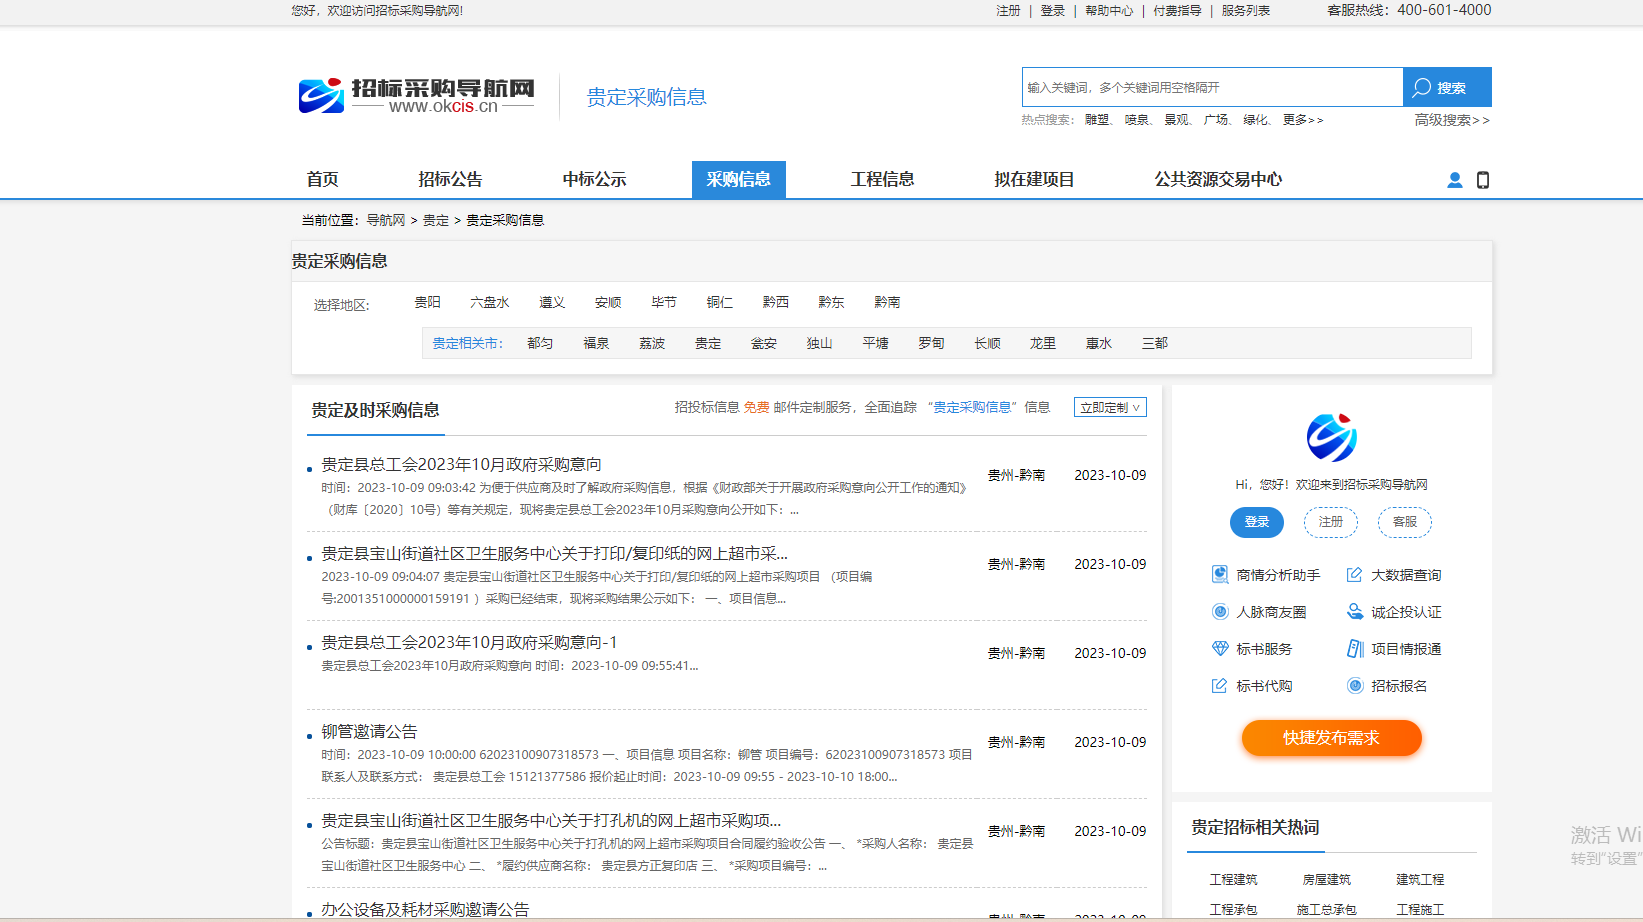Open 人脉商友圈 tool
Screen dimensions: 1643x922
click(x=1259, y=612)
